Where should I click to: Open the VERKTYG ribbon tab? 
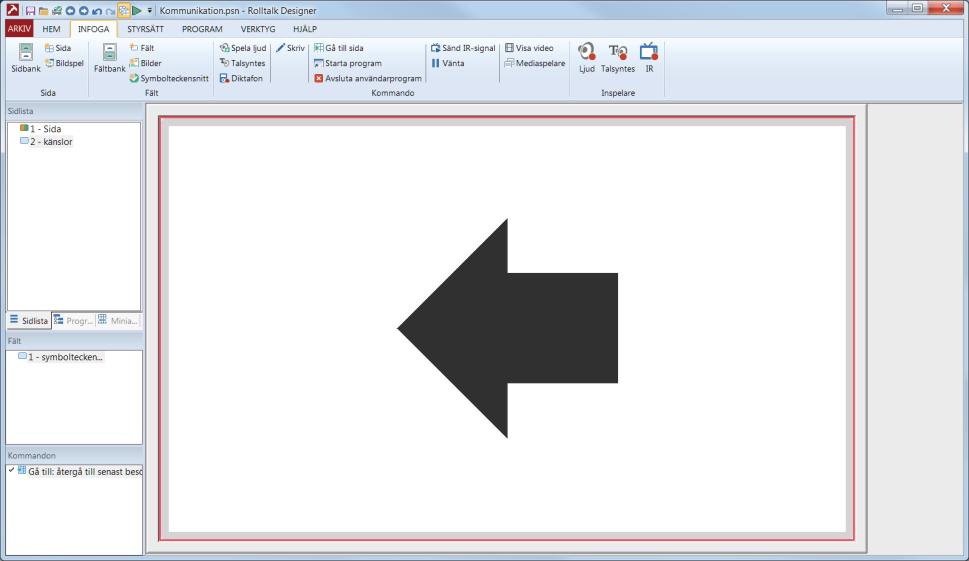258,28
